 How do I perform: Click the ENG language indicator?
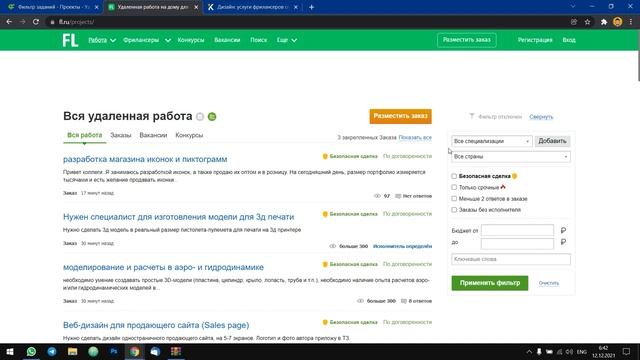pos(582,352)
